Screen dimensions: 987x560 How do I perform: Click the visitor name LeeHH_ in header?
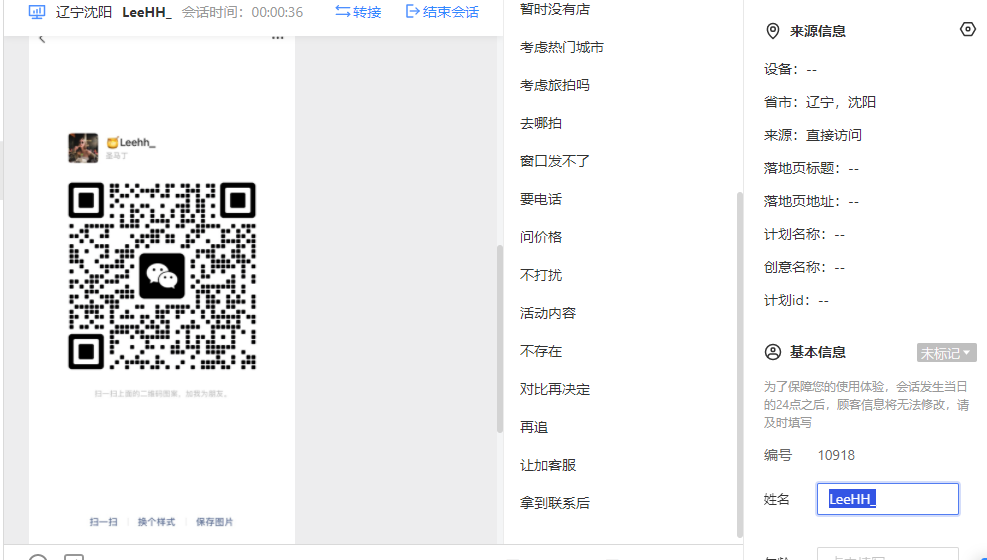pos(147,12)
